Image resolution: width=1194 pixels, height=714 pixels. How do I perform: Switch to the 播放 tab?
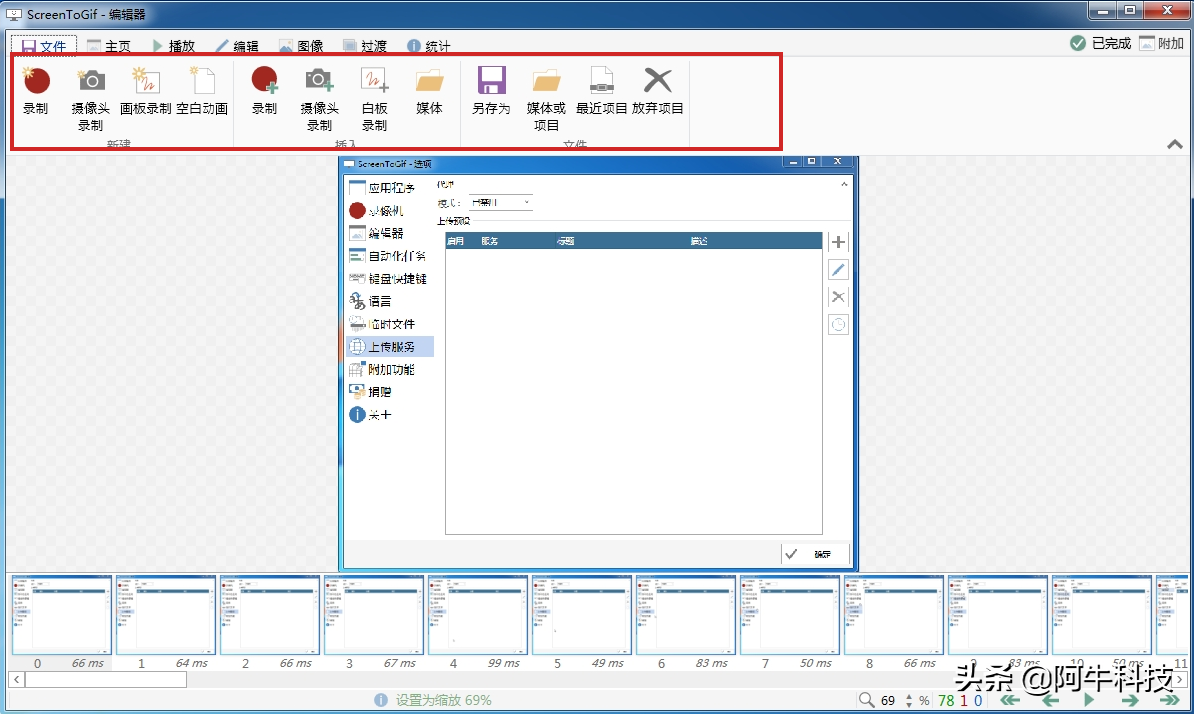[x=174, y=46]
